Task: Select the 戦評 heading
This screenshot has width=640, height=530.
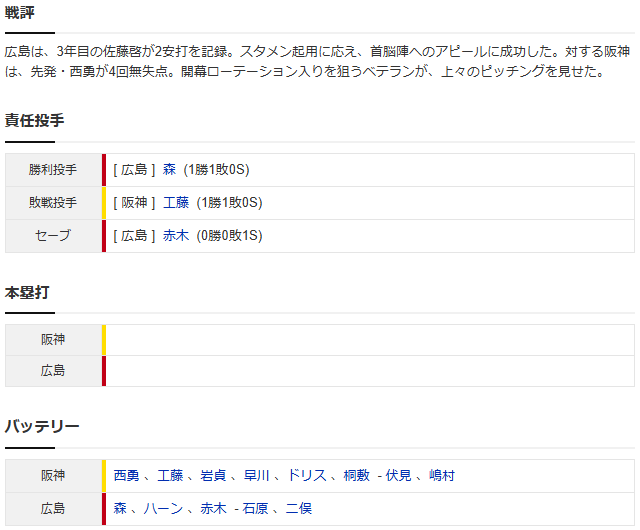Action: click(x=20, y=12)
